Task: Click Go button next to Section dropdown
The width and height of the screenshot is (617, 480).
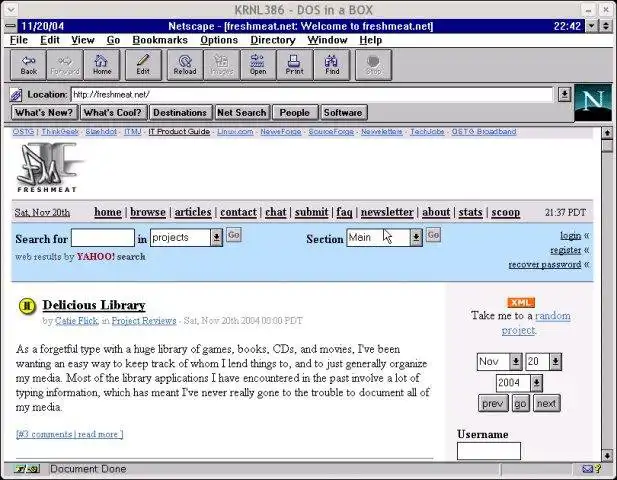Action: coord(433,235)
